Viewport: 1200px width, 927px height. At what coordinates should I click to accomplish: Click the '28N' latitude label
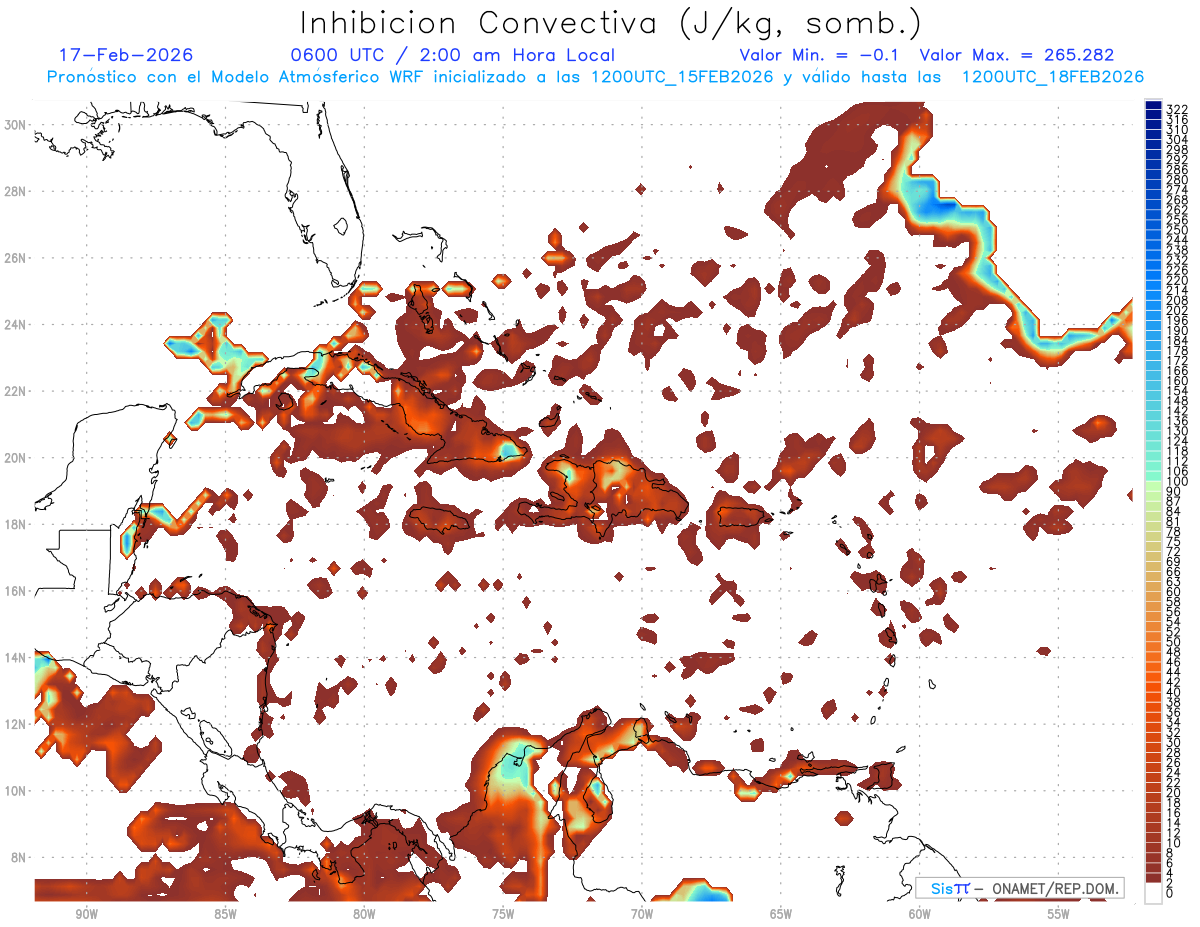(16, 191)
